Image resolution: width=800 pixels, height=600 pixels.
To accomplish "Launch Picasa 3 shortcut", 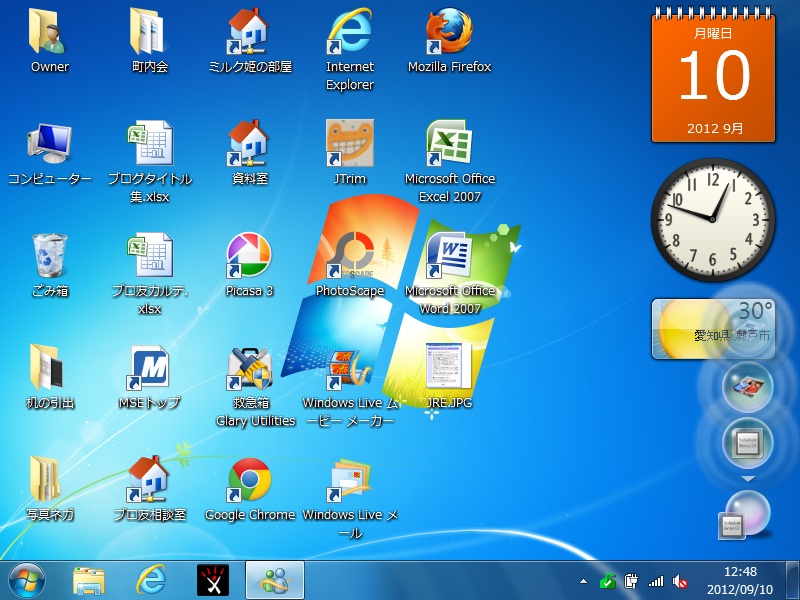I will [250, 265].
